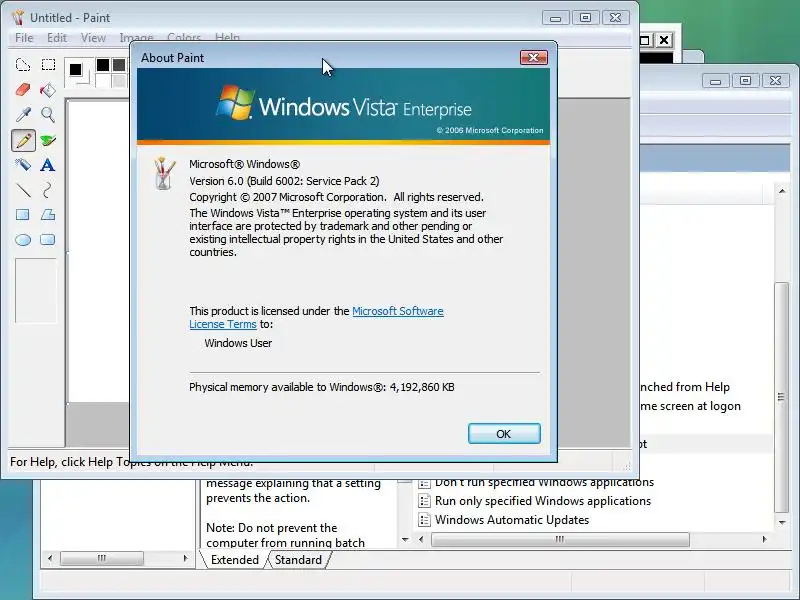The height and width of the screenshot is (600, 800).
Task: Click icon beside Run only specified Windows applications
Action: [x=424, y=501]
